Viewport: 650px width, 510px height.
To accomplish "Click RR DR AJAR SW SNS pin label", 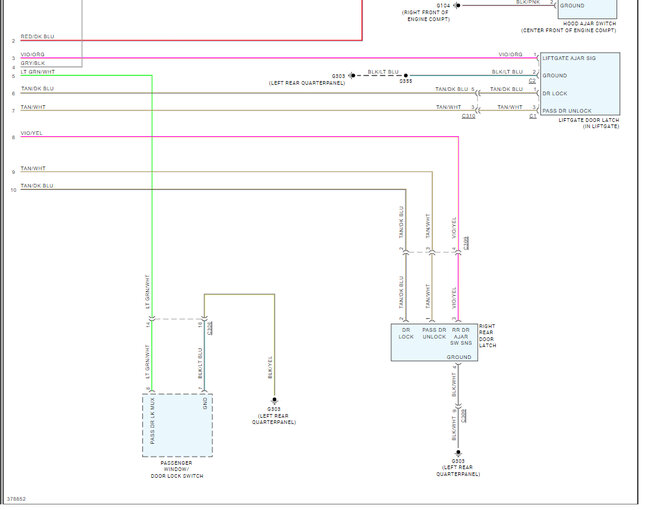I will tap(461, 336).
